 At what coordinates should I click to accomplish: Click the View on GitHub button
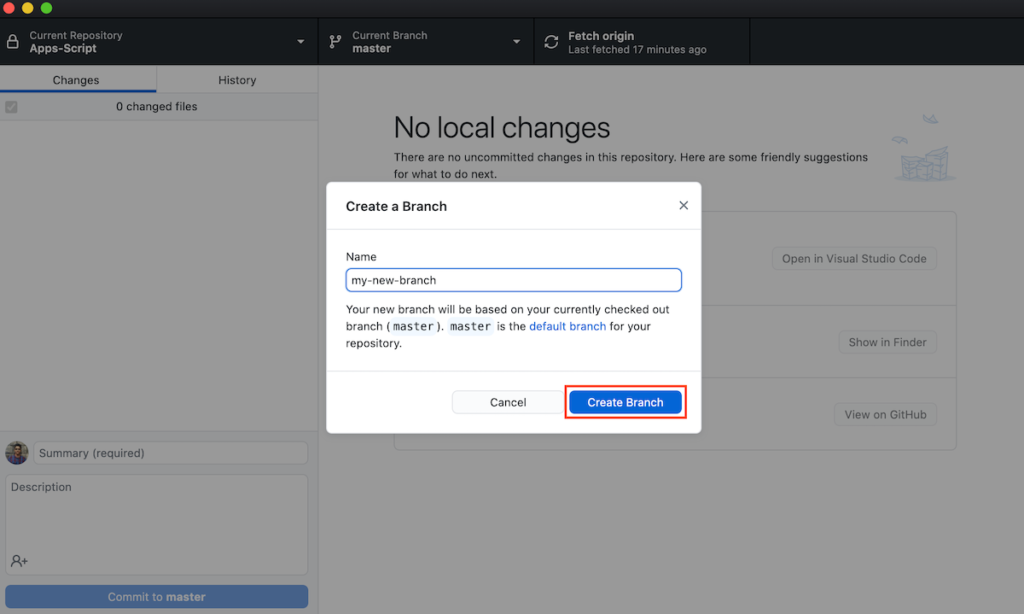point(886,415)
